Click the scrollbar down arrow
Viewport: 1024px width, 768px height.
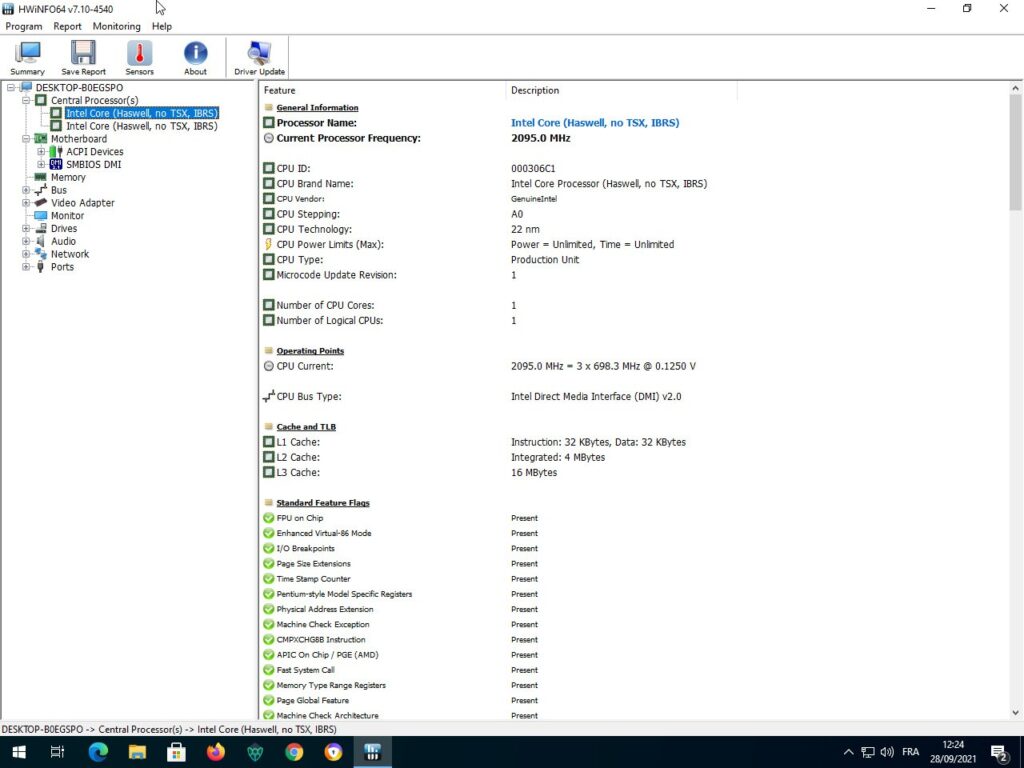click(1015, 713)
